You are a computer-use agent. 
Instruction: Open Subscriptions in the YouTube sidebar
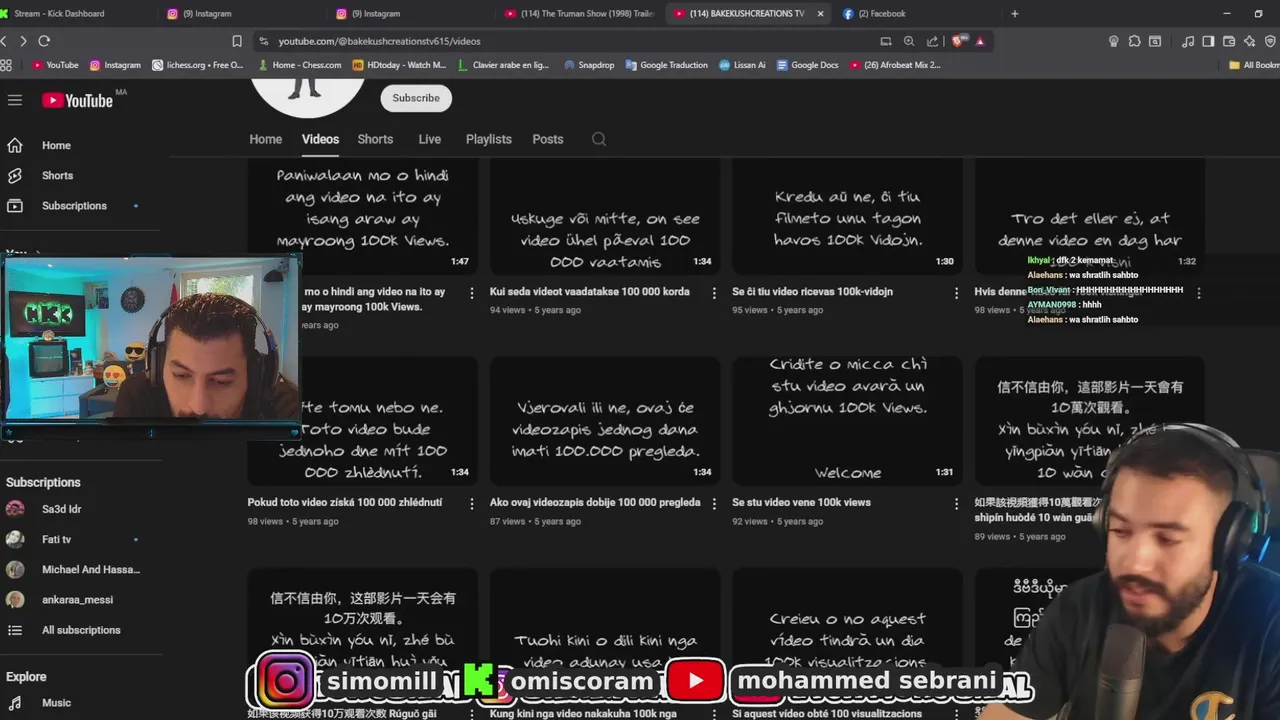81,206
